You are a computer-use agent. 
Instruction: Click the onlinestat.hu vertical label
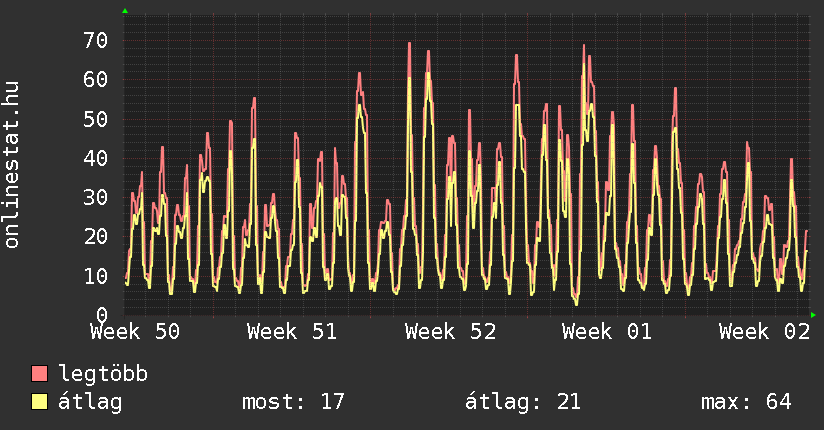[12, 165]
